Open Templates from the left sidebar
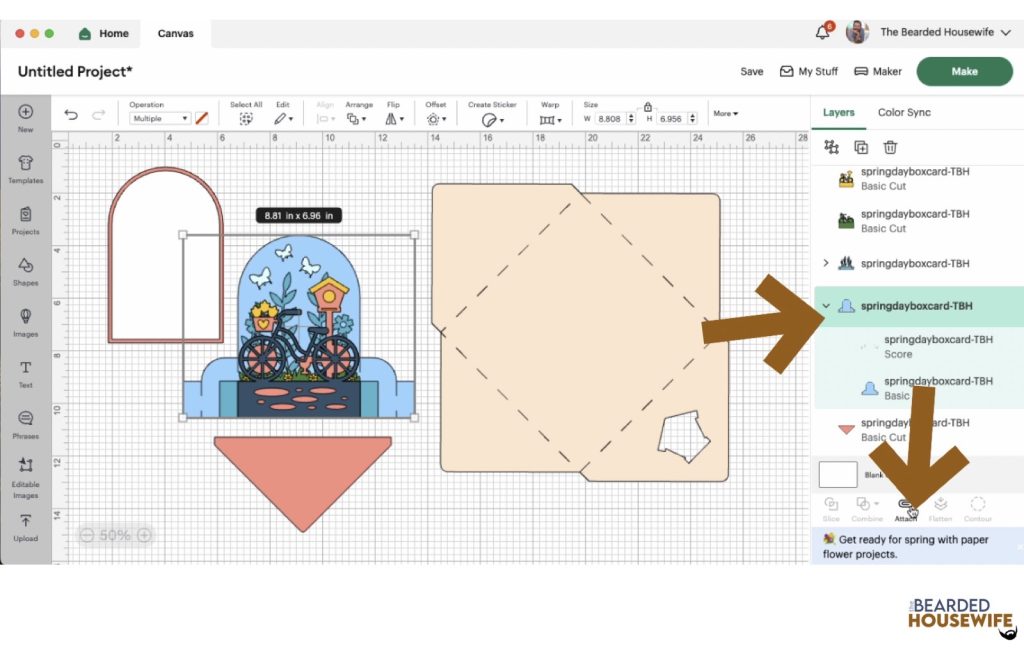The height and width of the screenshot is (651, 1024). (x=26, y=169)
